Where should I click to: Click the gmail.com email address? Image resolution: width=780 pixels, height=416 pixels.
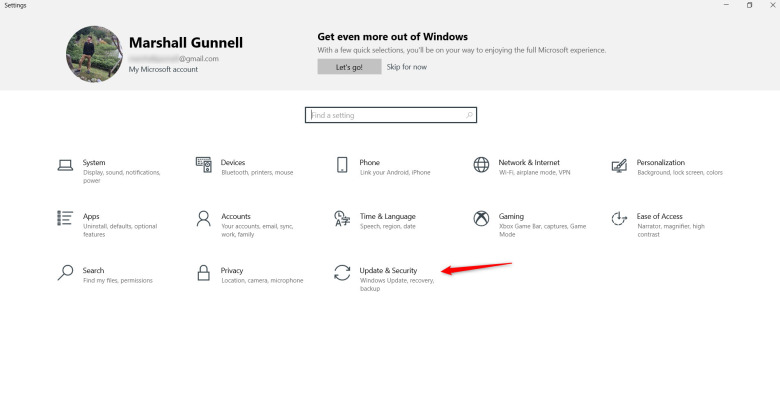pos(174,59)
